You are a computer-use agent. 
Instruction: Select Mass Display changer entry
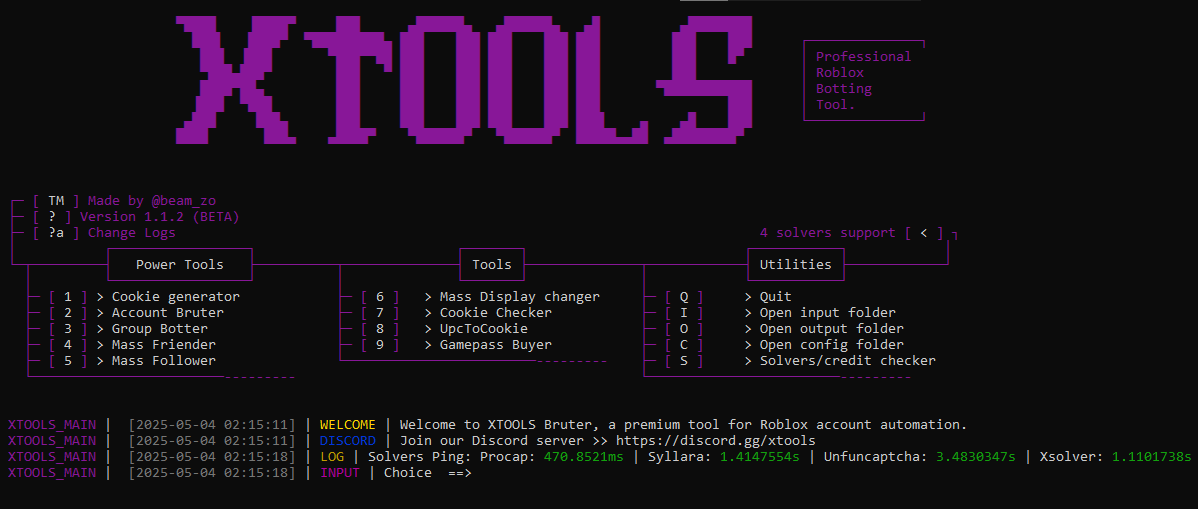click(x=520, y=297)
